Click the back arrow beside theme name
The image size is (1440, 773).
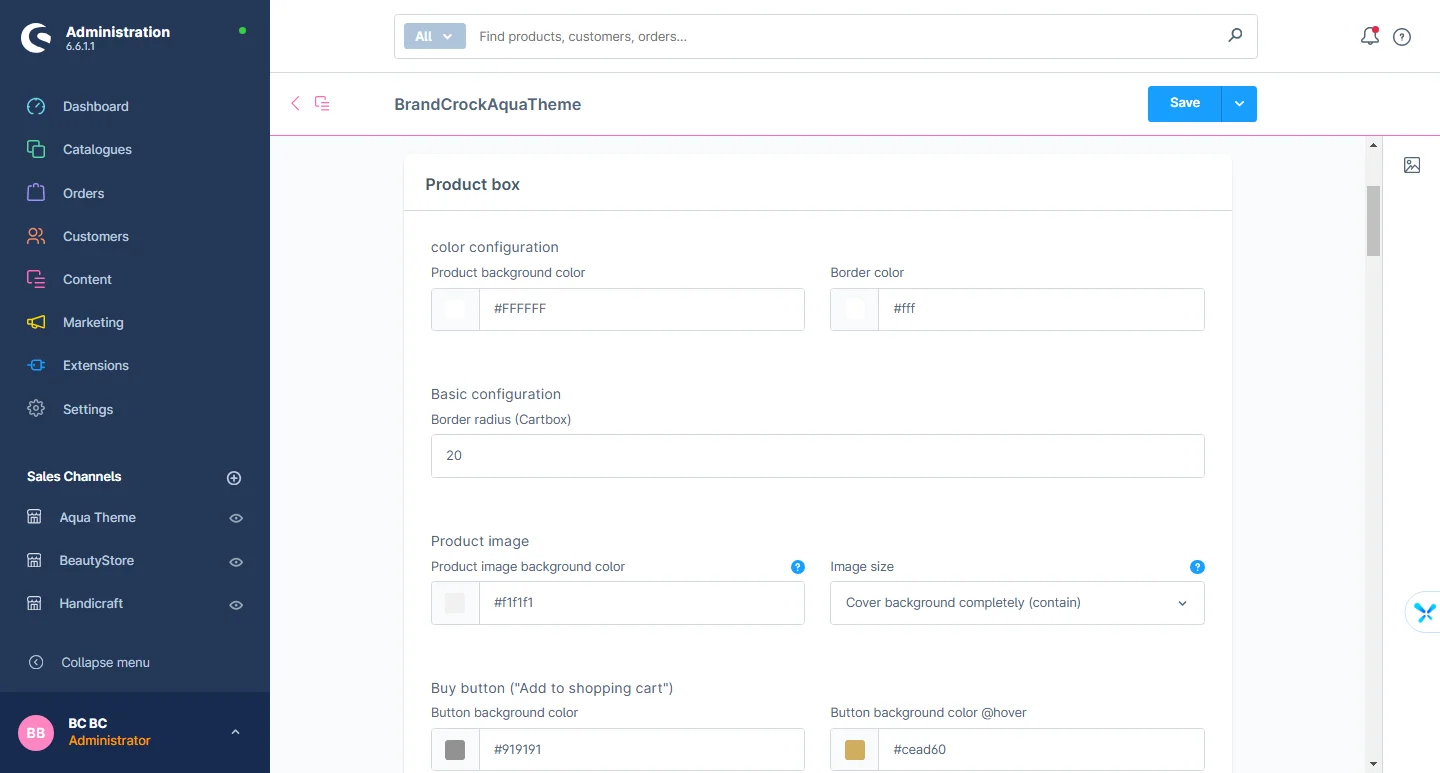[295, 103]
